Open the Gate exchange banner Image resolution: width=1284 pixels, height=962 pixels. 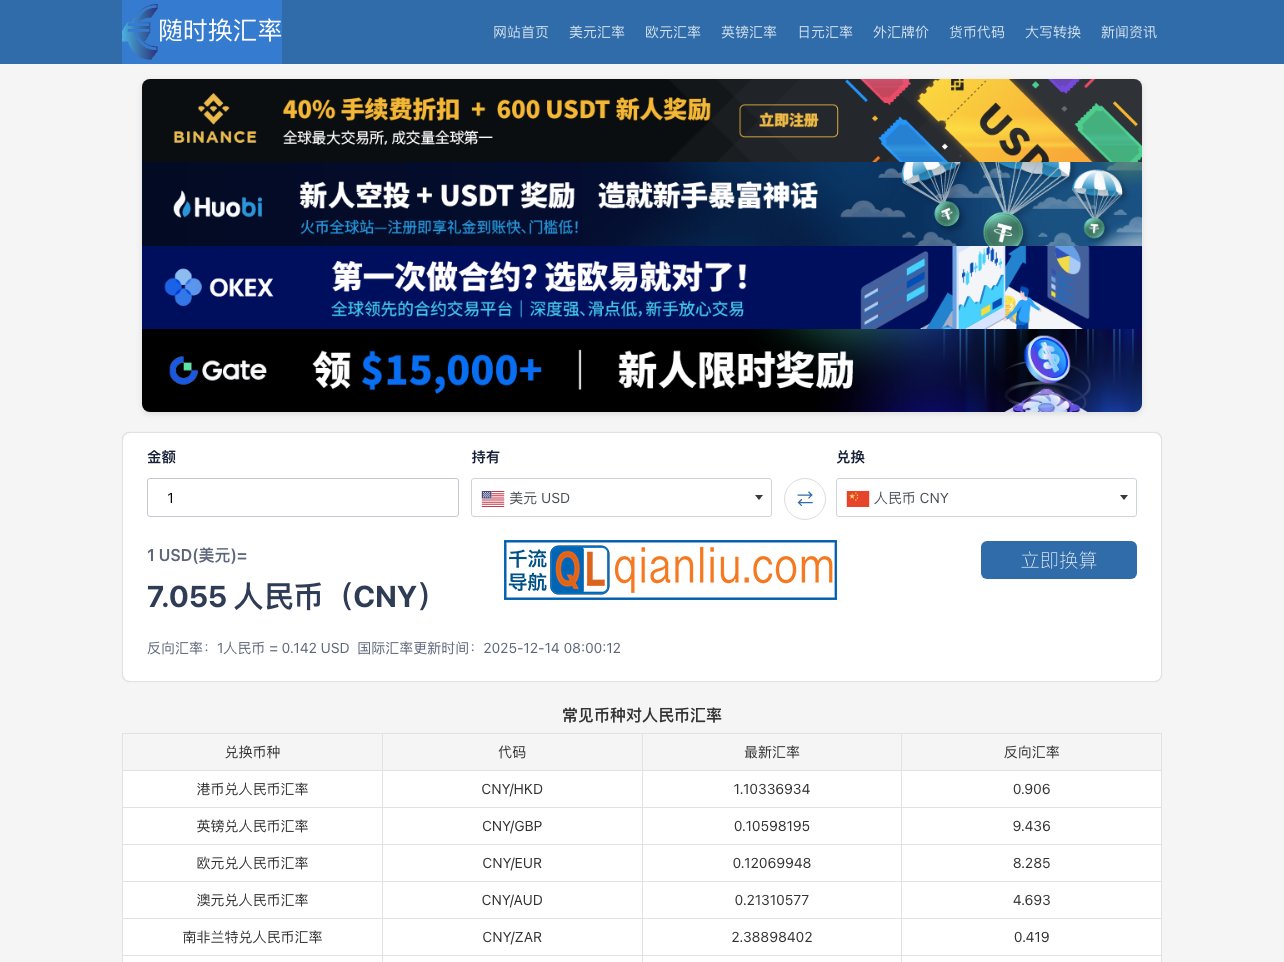coord(640,370)
